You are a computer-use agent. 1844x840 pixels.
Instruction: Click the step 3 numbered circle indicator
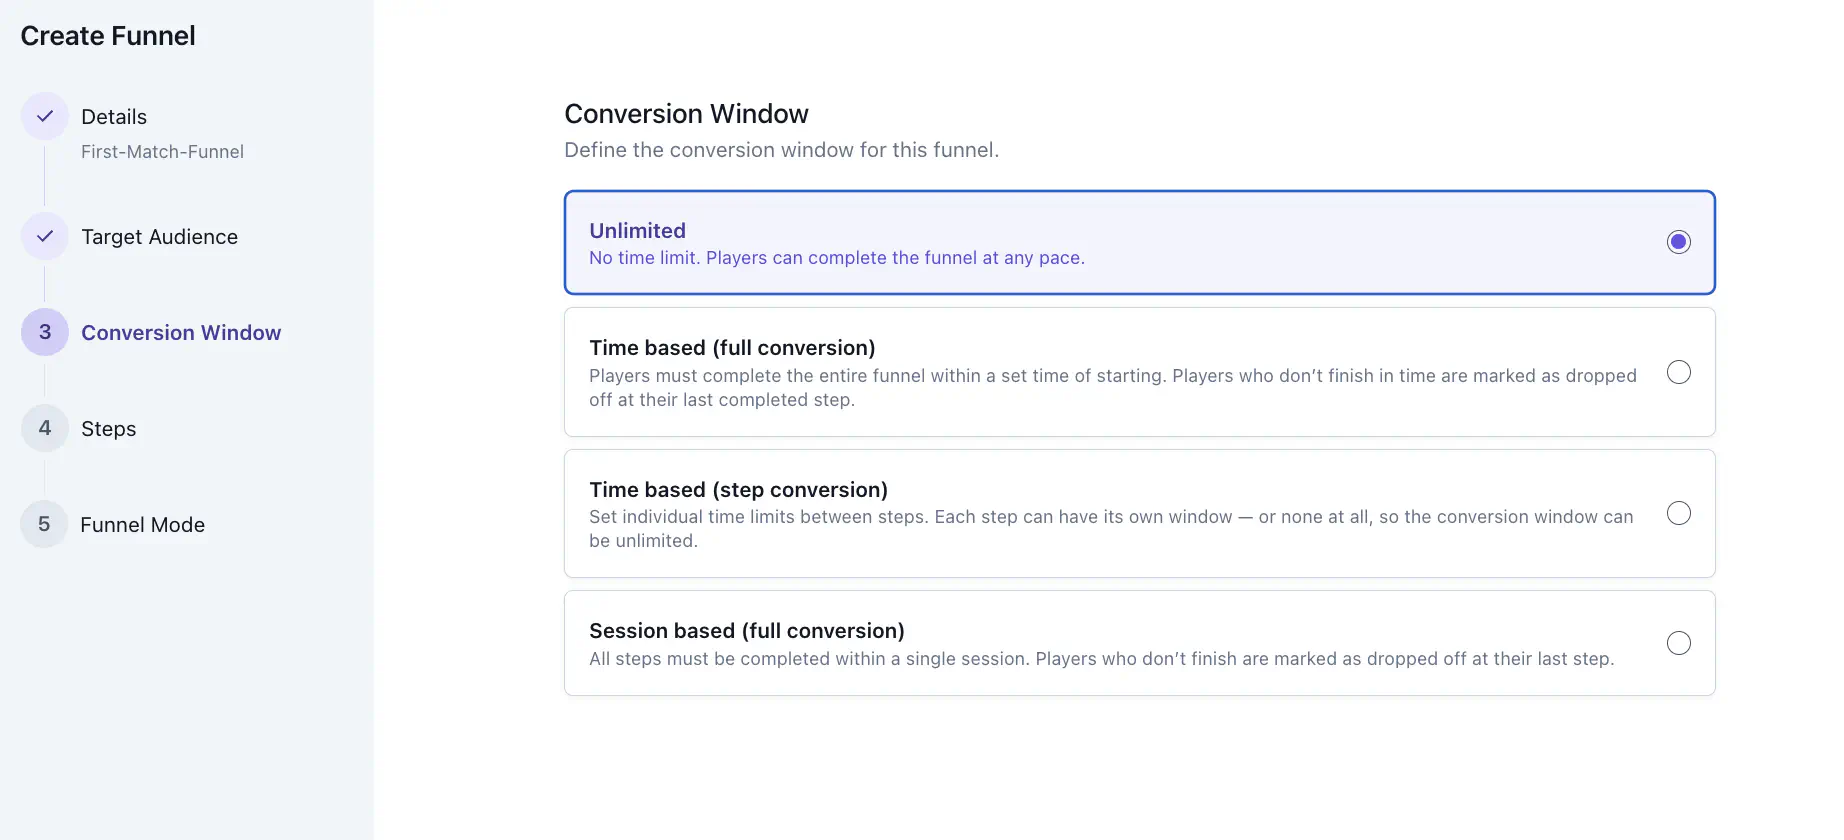coord(44,332)
